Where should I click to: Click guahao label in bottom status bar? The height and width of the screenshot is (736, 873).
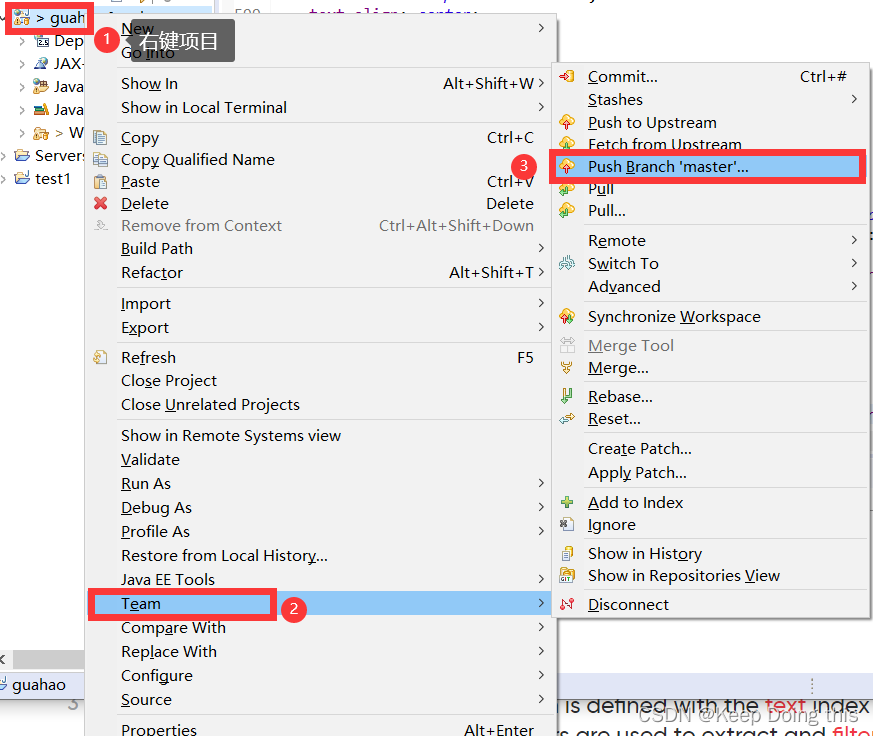pos(38,684)
